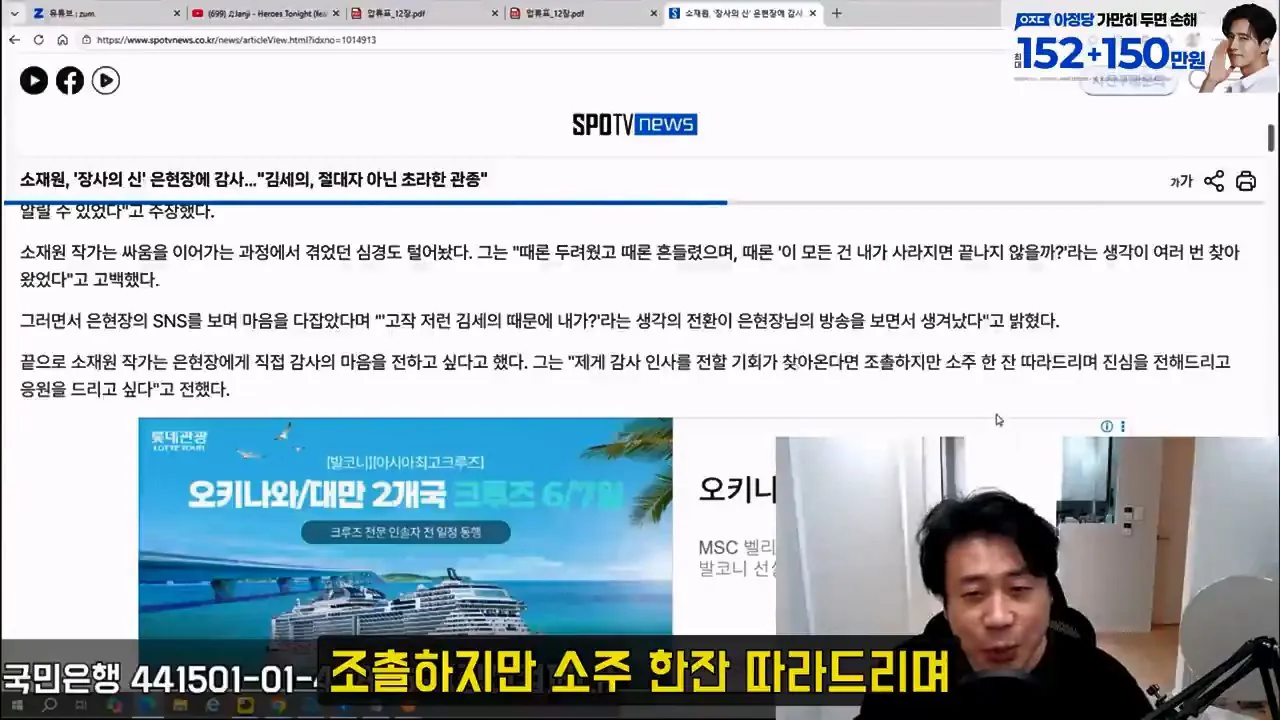Click the black play-arrow share icon
The width and height of the screenshot is (1280, 720).
tap(34, 81)
